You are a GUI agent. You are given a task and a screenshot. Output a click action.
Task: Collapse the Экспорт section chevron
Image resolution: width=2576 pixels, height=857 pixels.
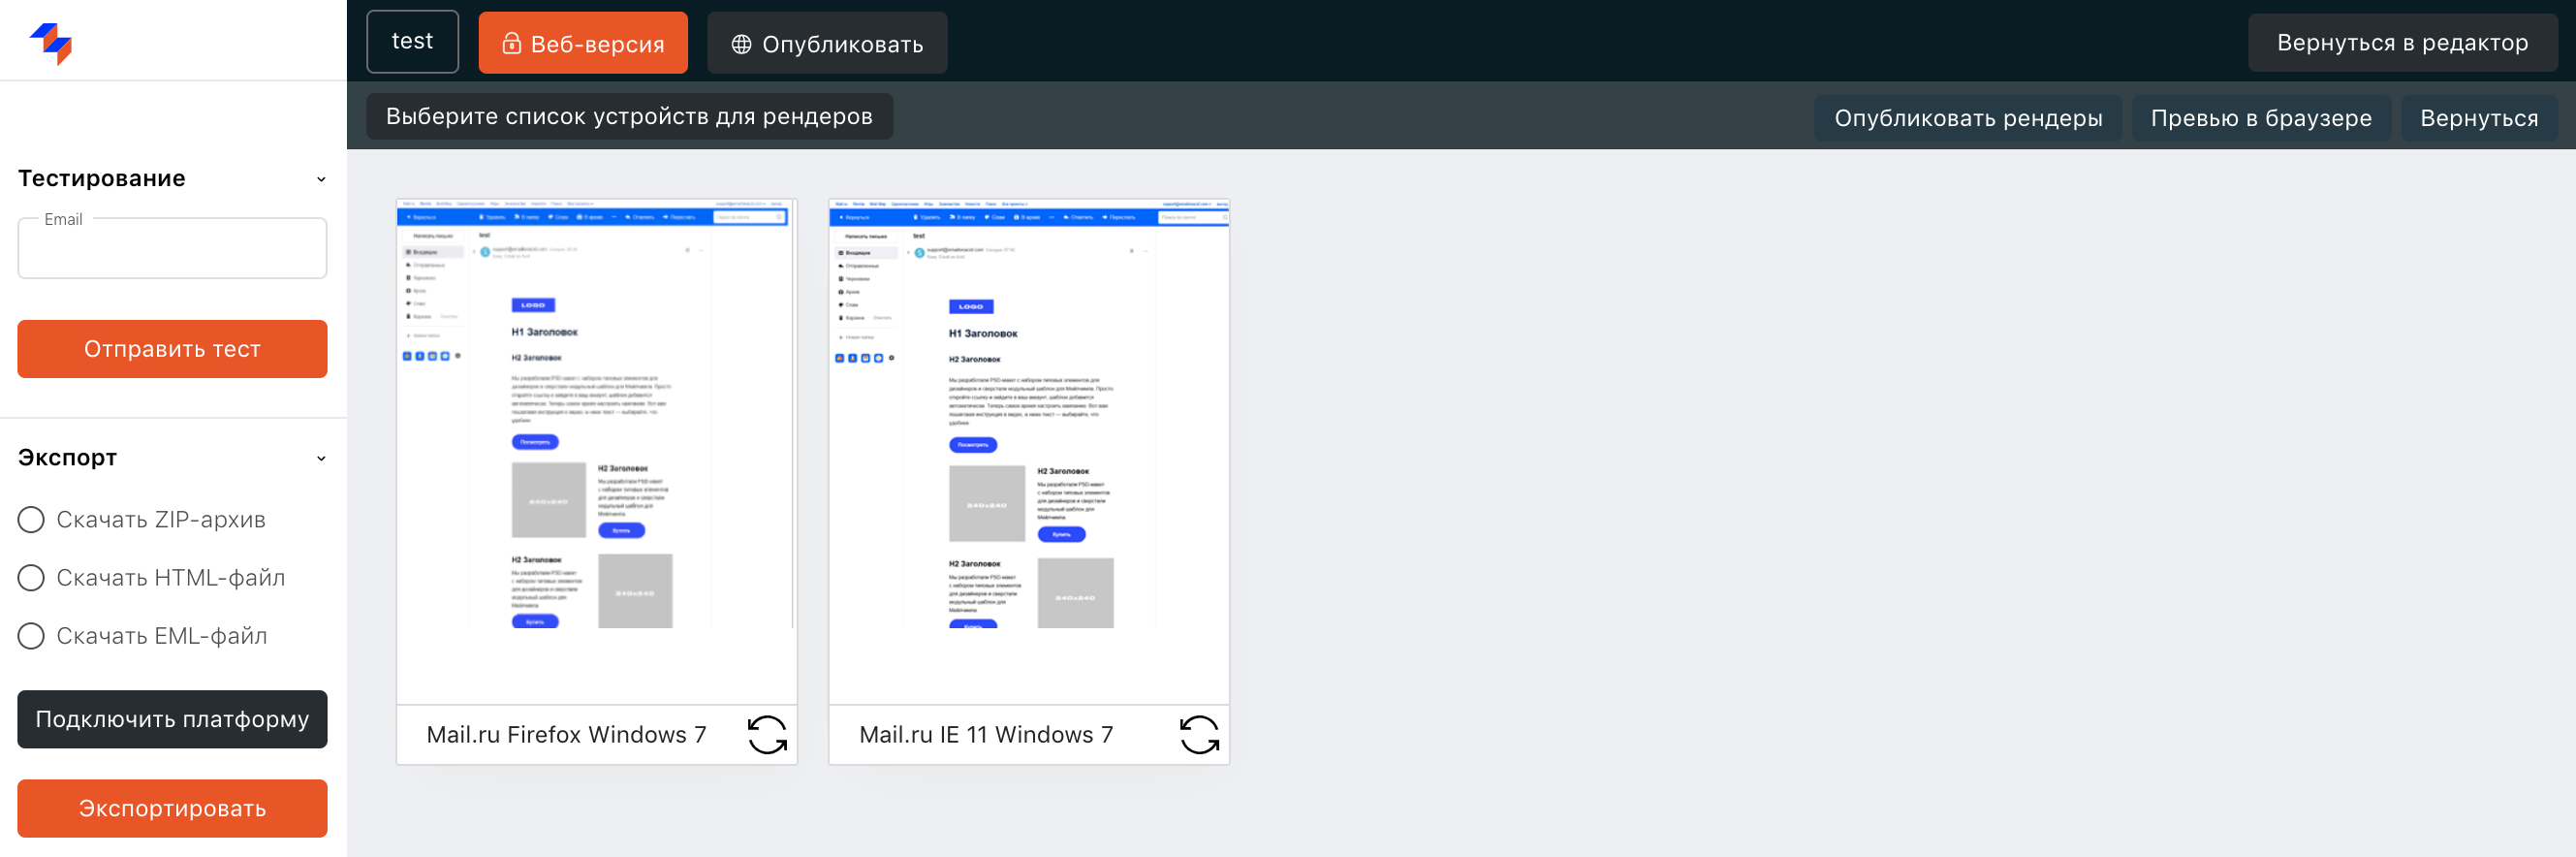pyautogui.click(x=321, y=458)
